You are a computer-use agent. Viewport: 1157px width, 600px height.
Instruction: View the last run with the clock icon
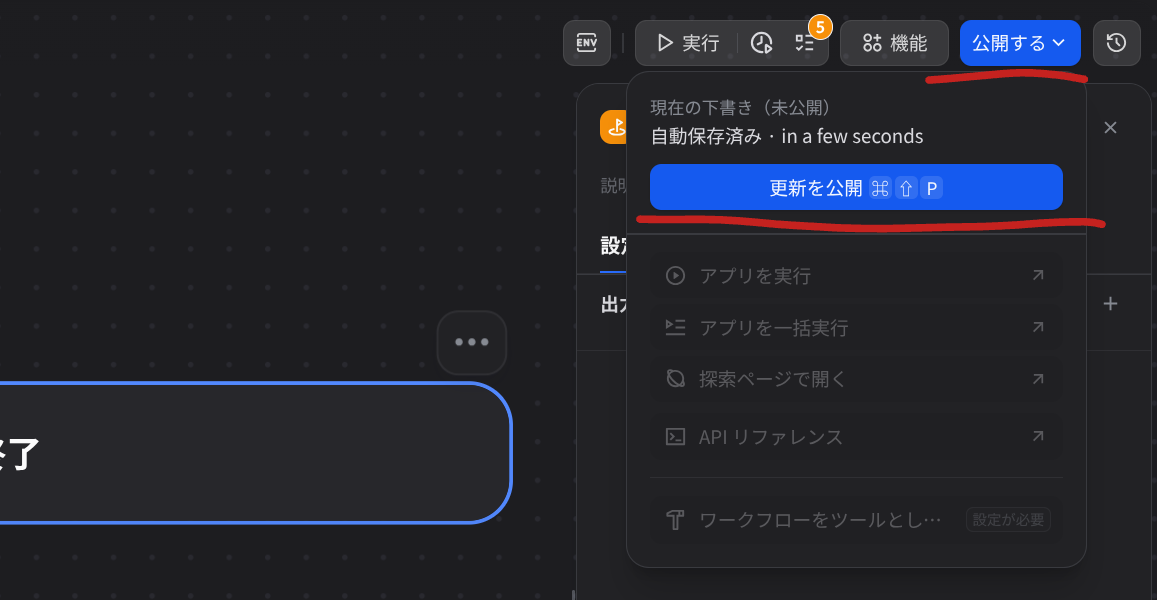point(762,42)
